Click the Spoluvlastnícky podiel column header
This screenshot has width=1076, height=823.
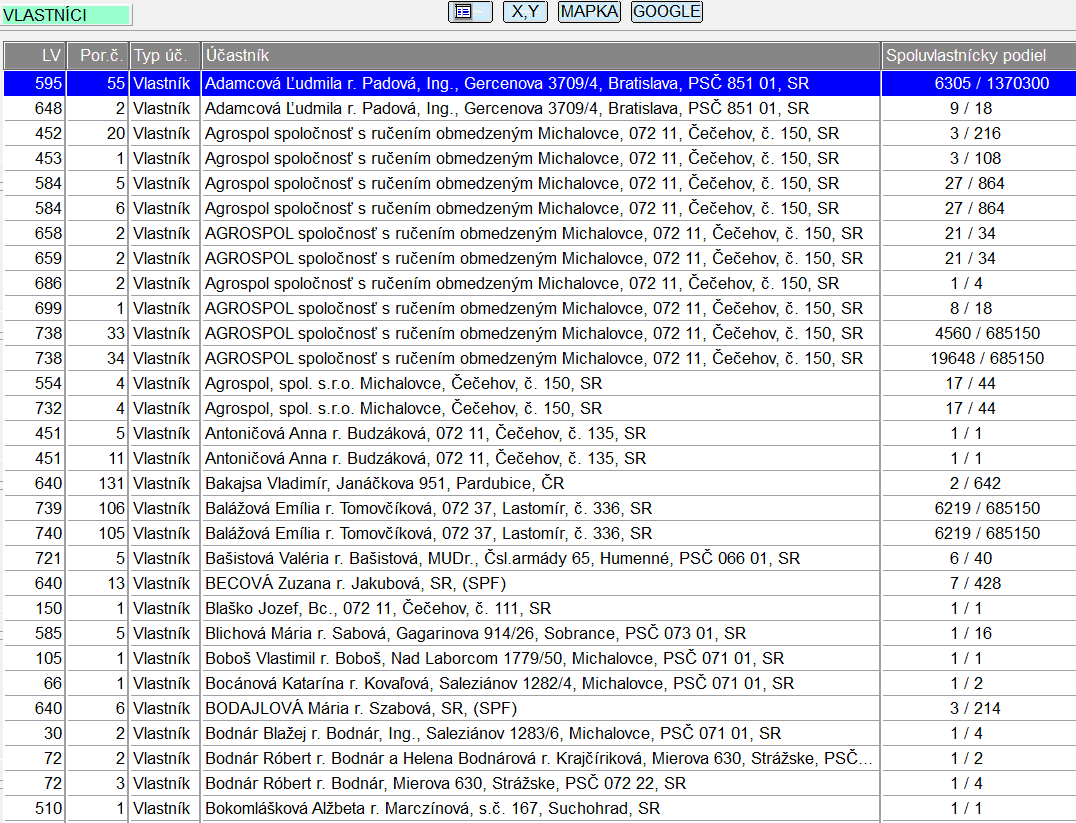click(978, 56)
